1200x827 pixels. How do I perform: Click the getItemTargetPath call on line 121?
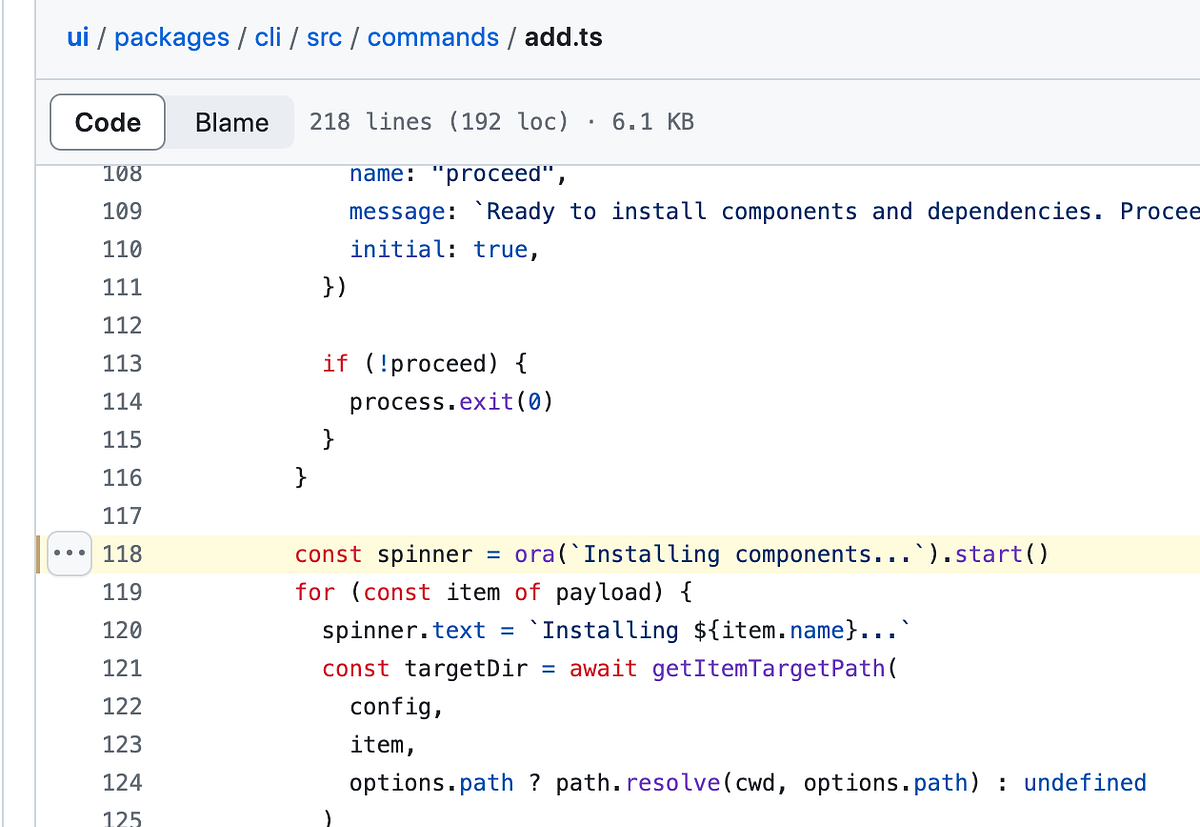coord(768,668)
